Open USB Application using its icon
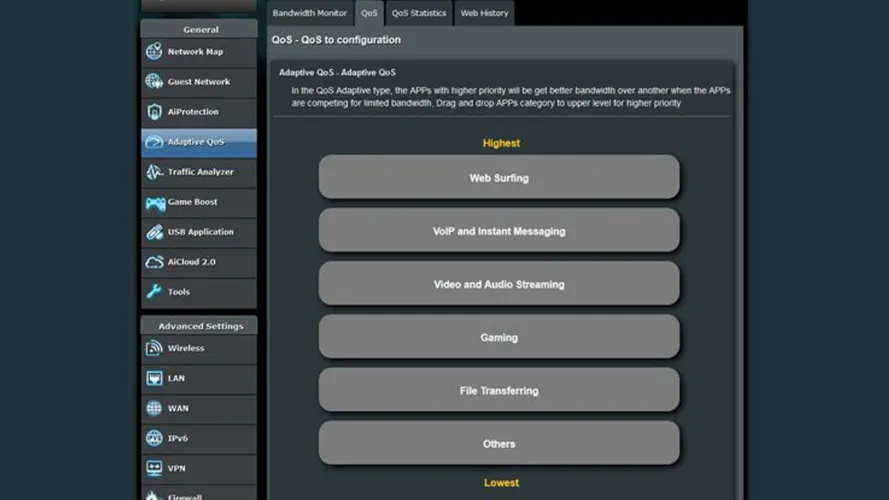The width and height of the screenshot is (889, 500). click(x=154, y=232)
